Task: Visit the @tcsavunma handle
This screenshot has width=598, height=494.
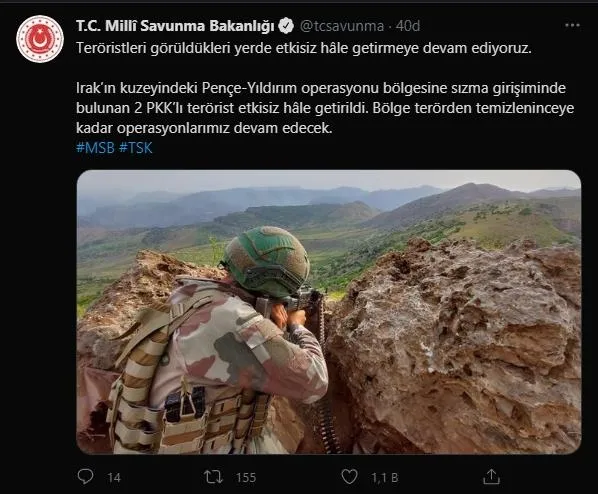Action: (342, 26)
